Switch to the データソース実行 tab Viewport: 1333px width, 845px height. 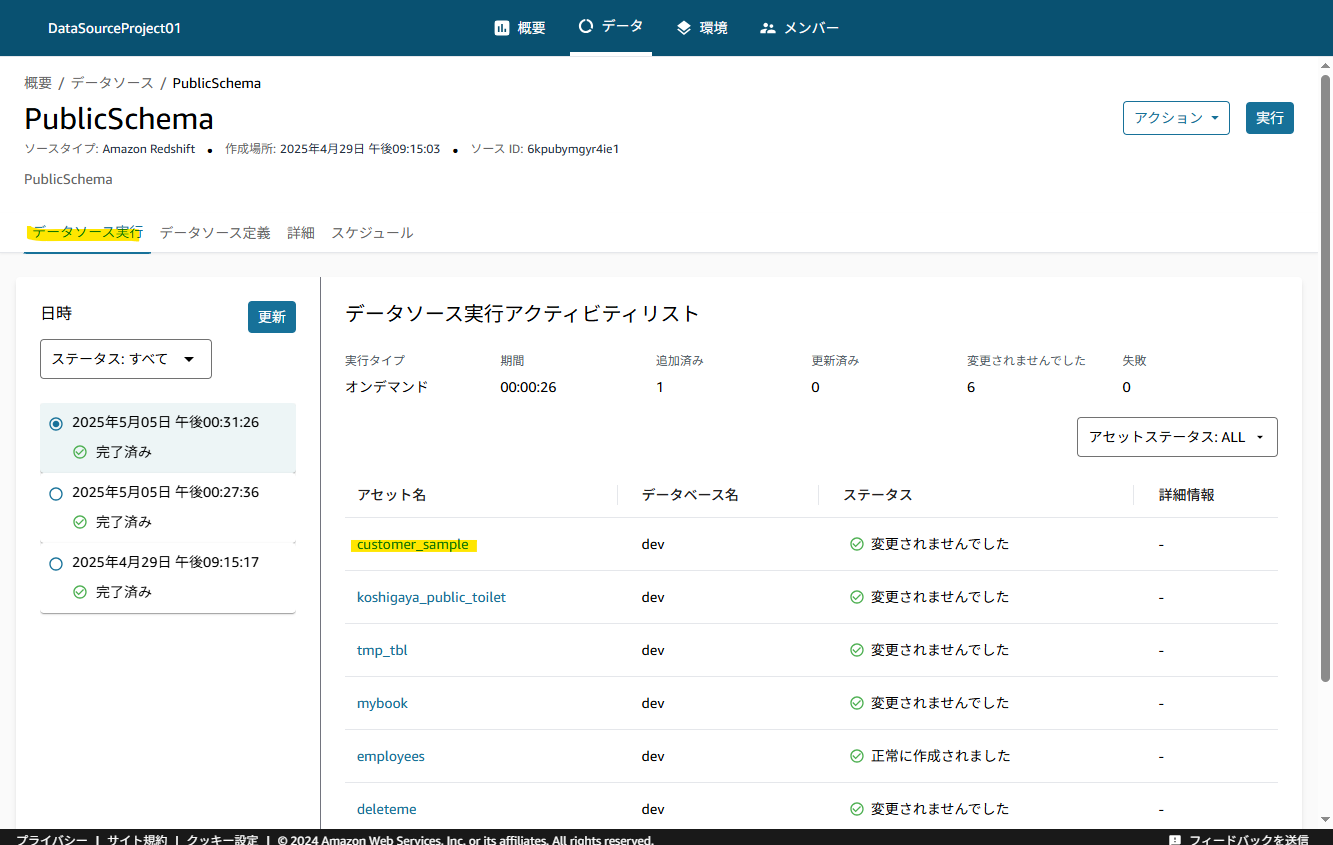(87, 233)
